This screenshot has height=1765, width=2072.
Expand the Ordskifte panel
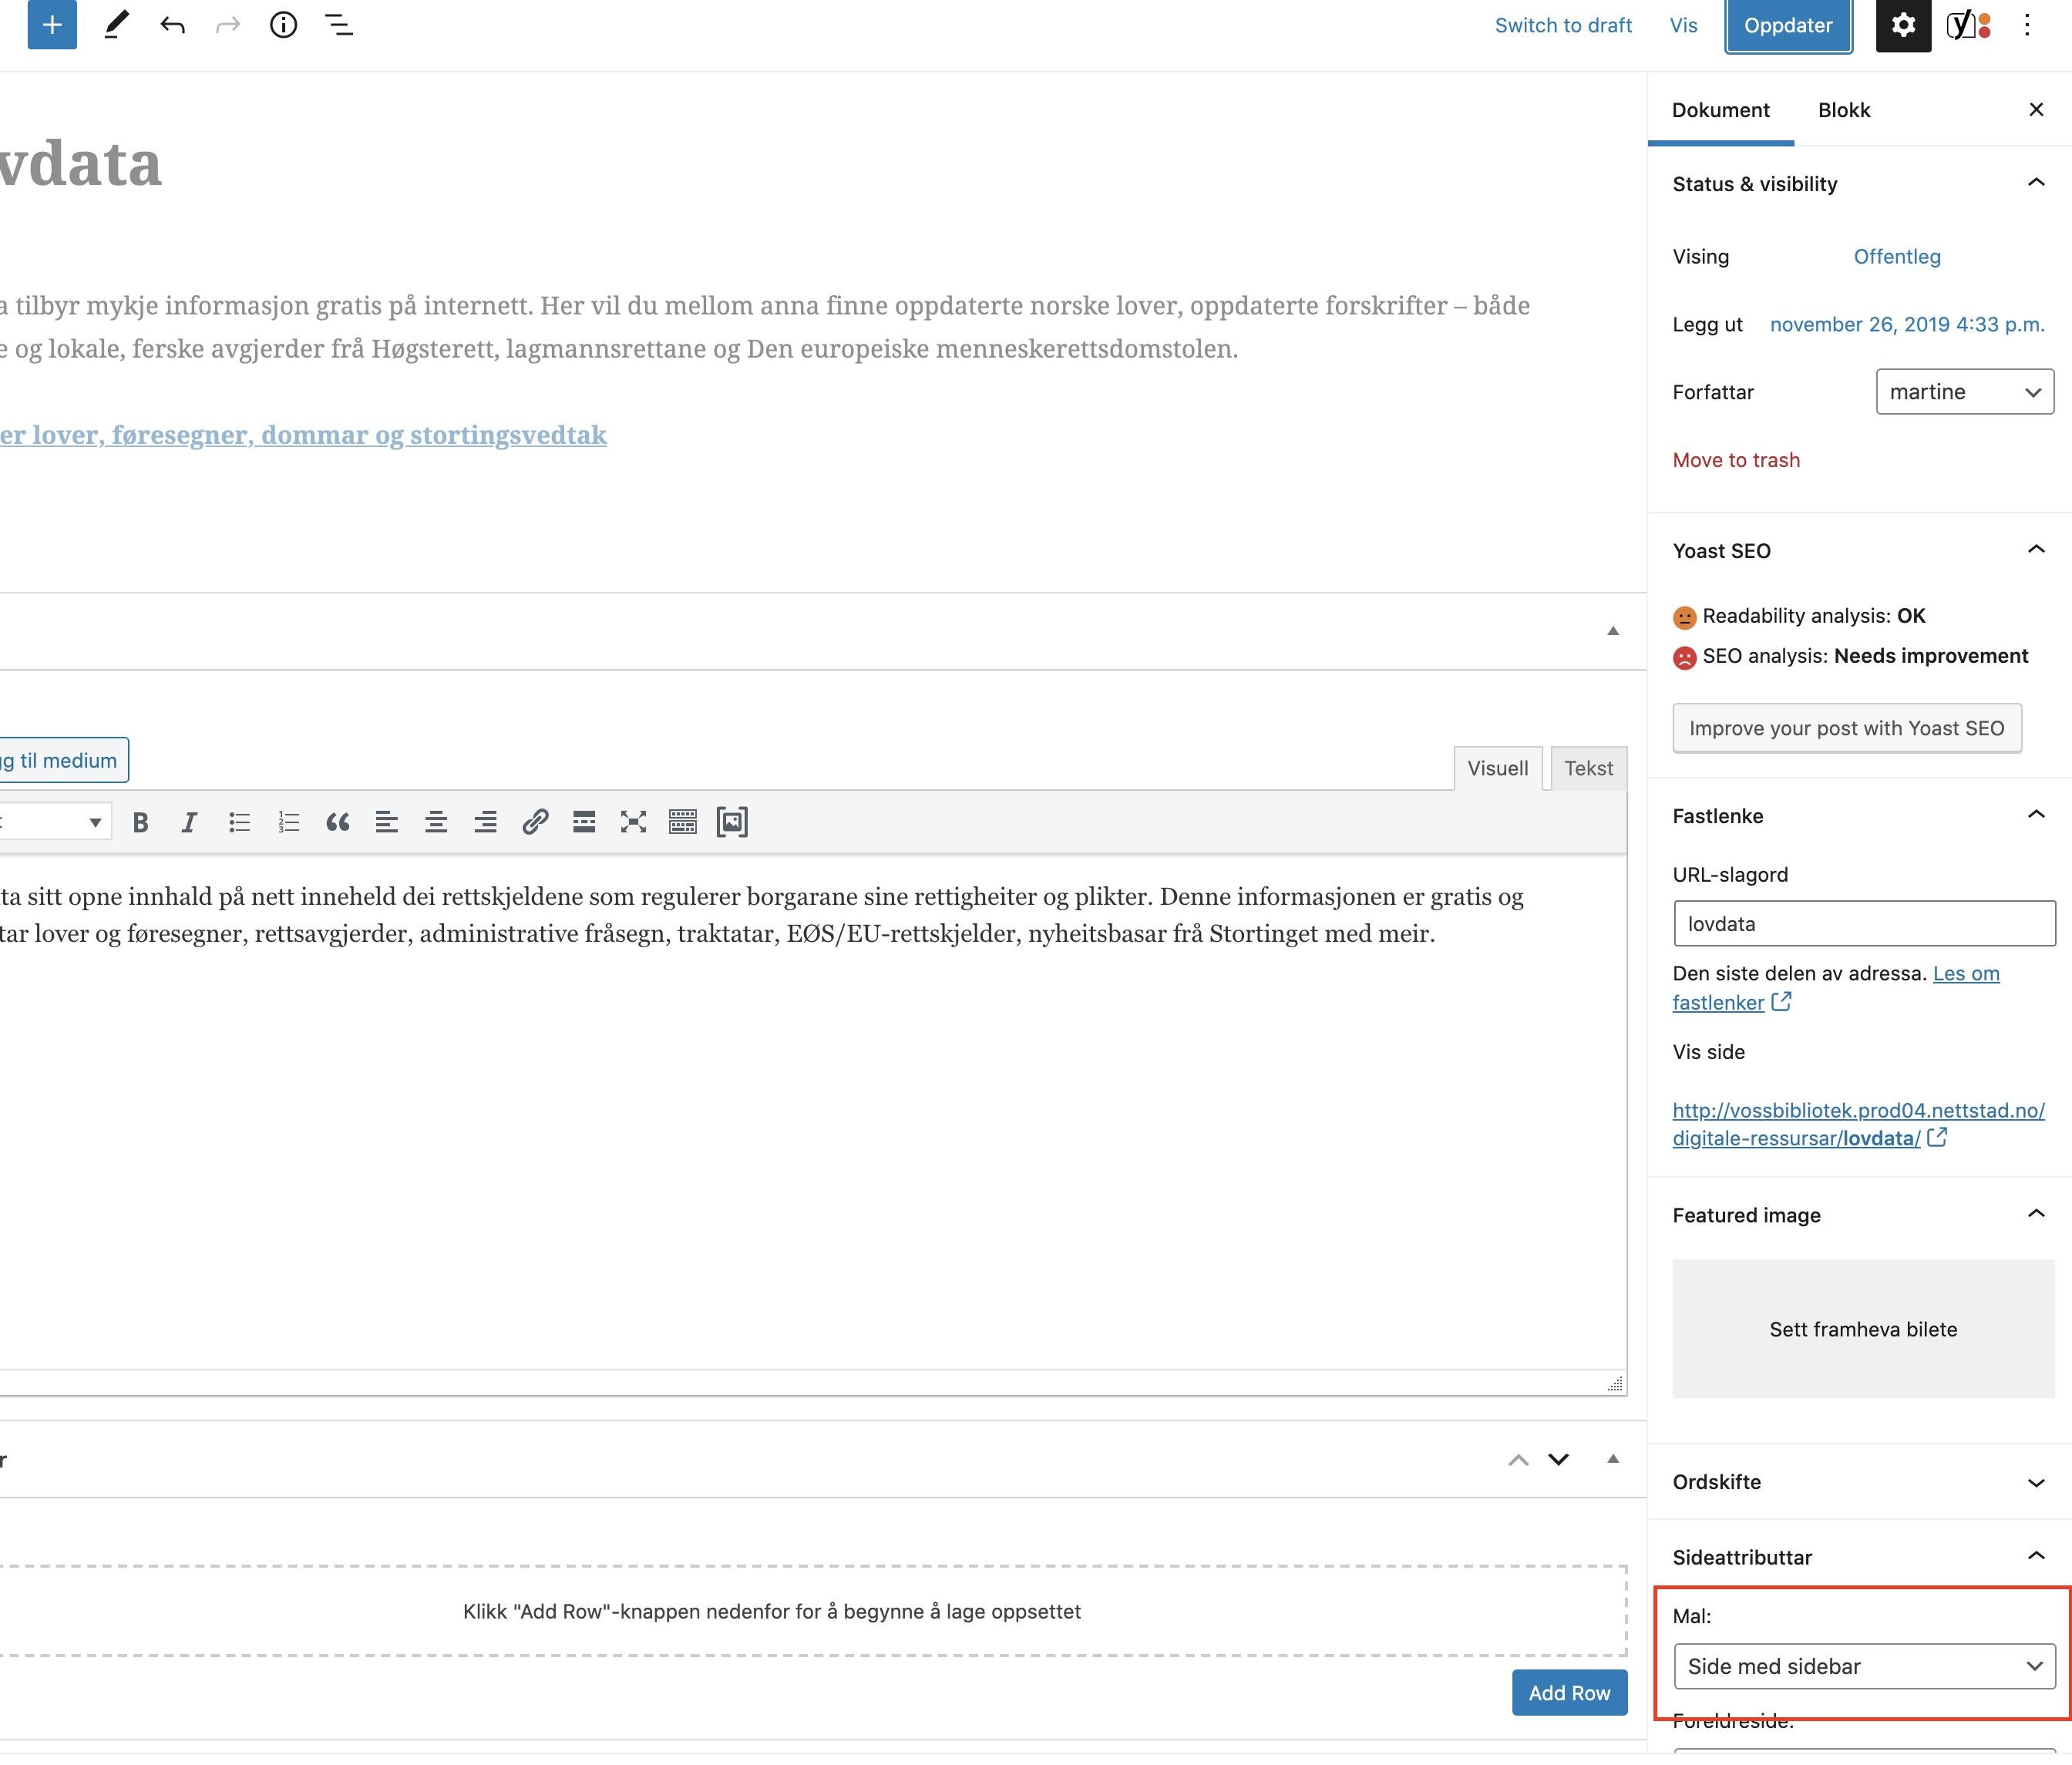click(x=2035, y=1482)
